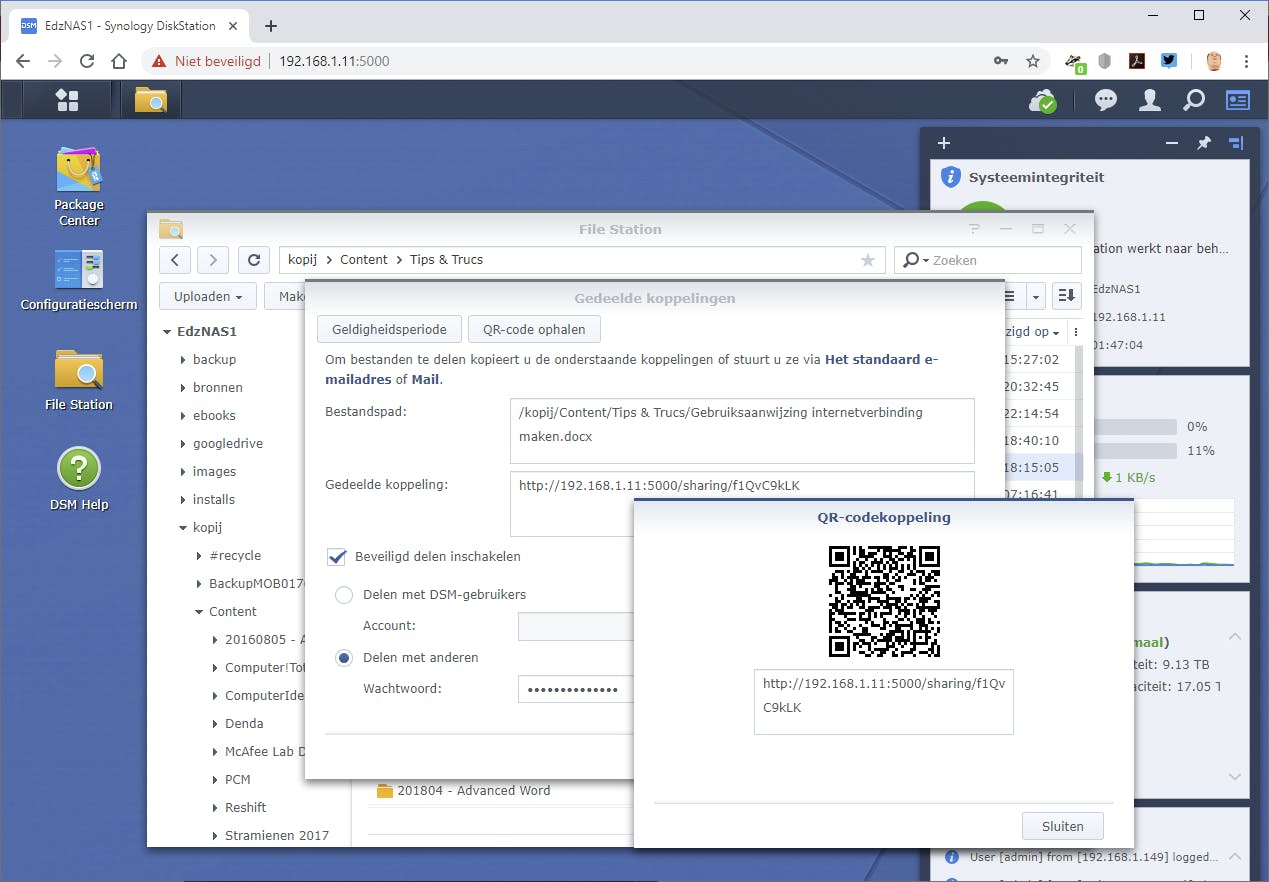
Task: Click Het standaard e-mailadres link
Action: click(882, 360)
